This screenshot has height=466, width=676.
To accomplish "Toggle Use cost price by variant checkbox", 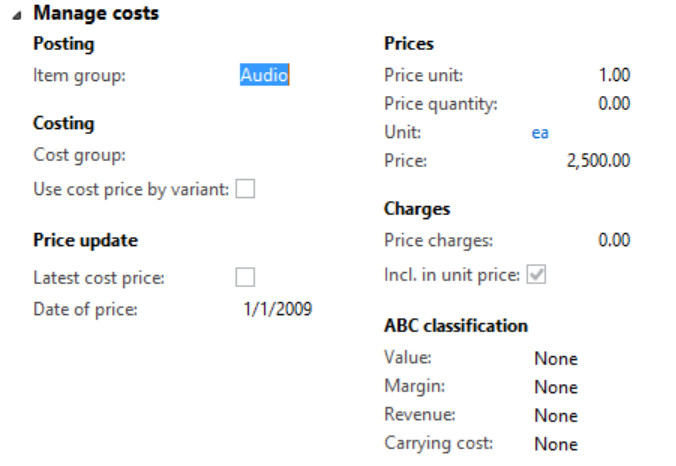I will point(245,189).
